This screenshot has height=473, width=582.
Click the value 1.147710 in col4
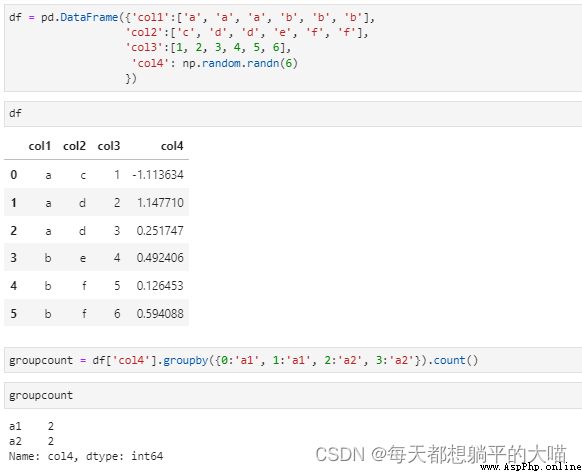pos(160,203)
